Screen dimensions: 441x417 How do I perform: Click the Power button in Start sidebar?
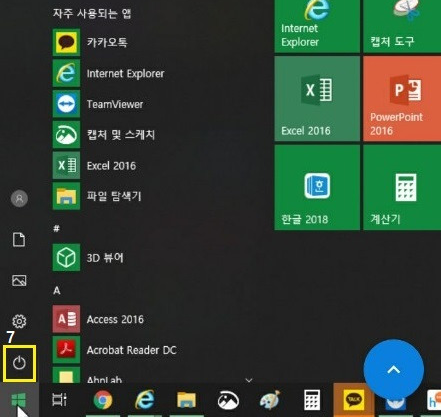[x=19, y=363]
